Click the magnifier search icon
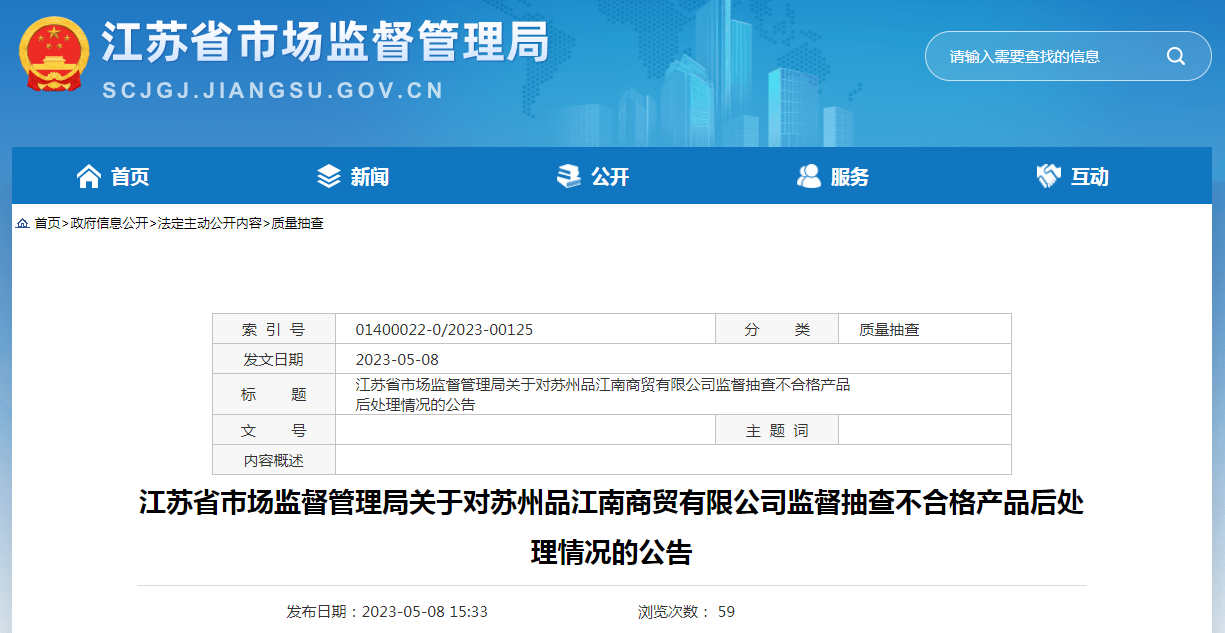 [x=1175, y=56]
